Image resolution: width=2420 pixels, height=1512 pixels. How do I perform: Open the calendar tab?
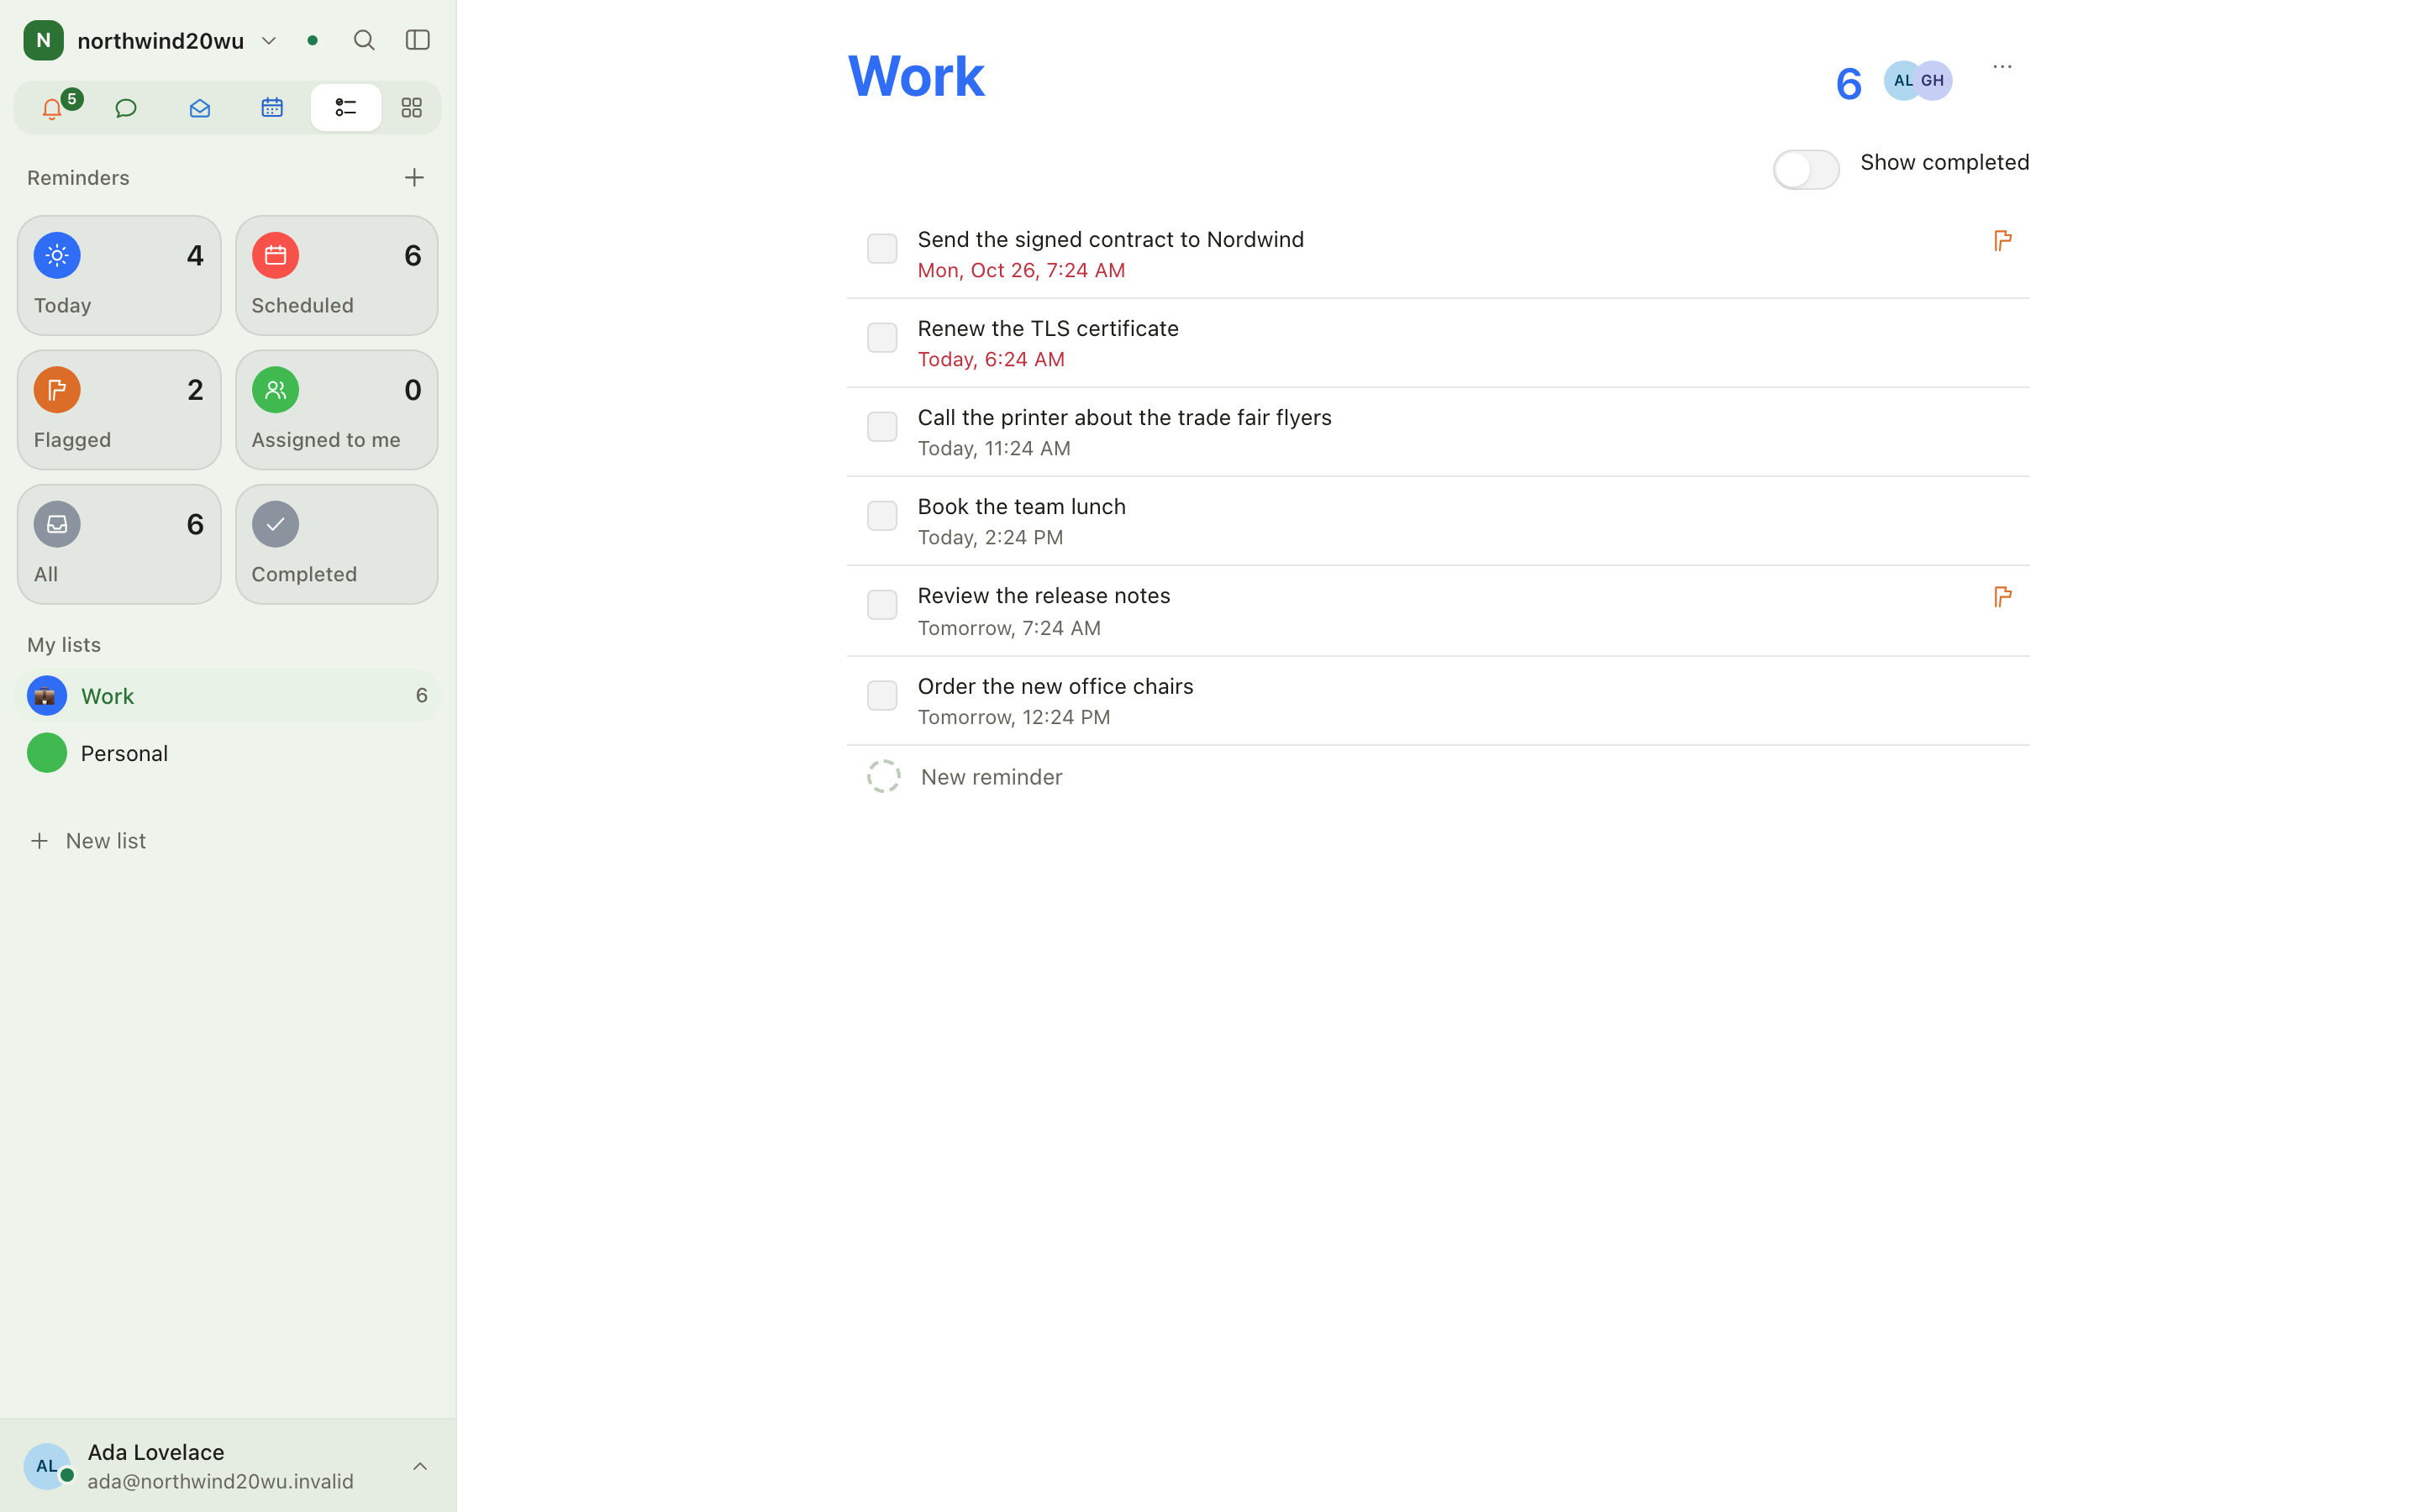pos(272,107)
